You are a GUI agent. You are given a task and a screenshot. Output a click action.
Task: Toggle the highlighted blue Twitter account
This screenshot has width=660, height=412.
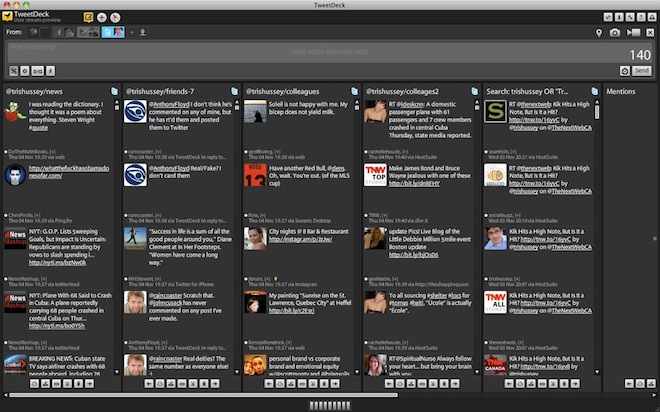113,32
